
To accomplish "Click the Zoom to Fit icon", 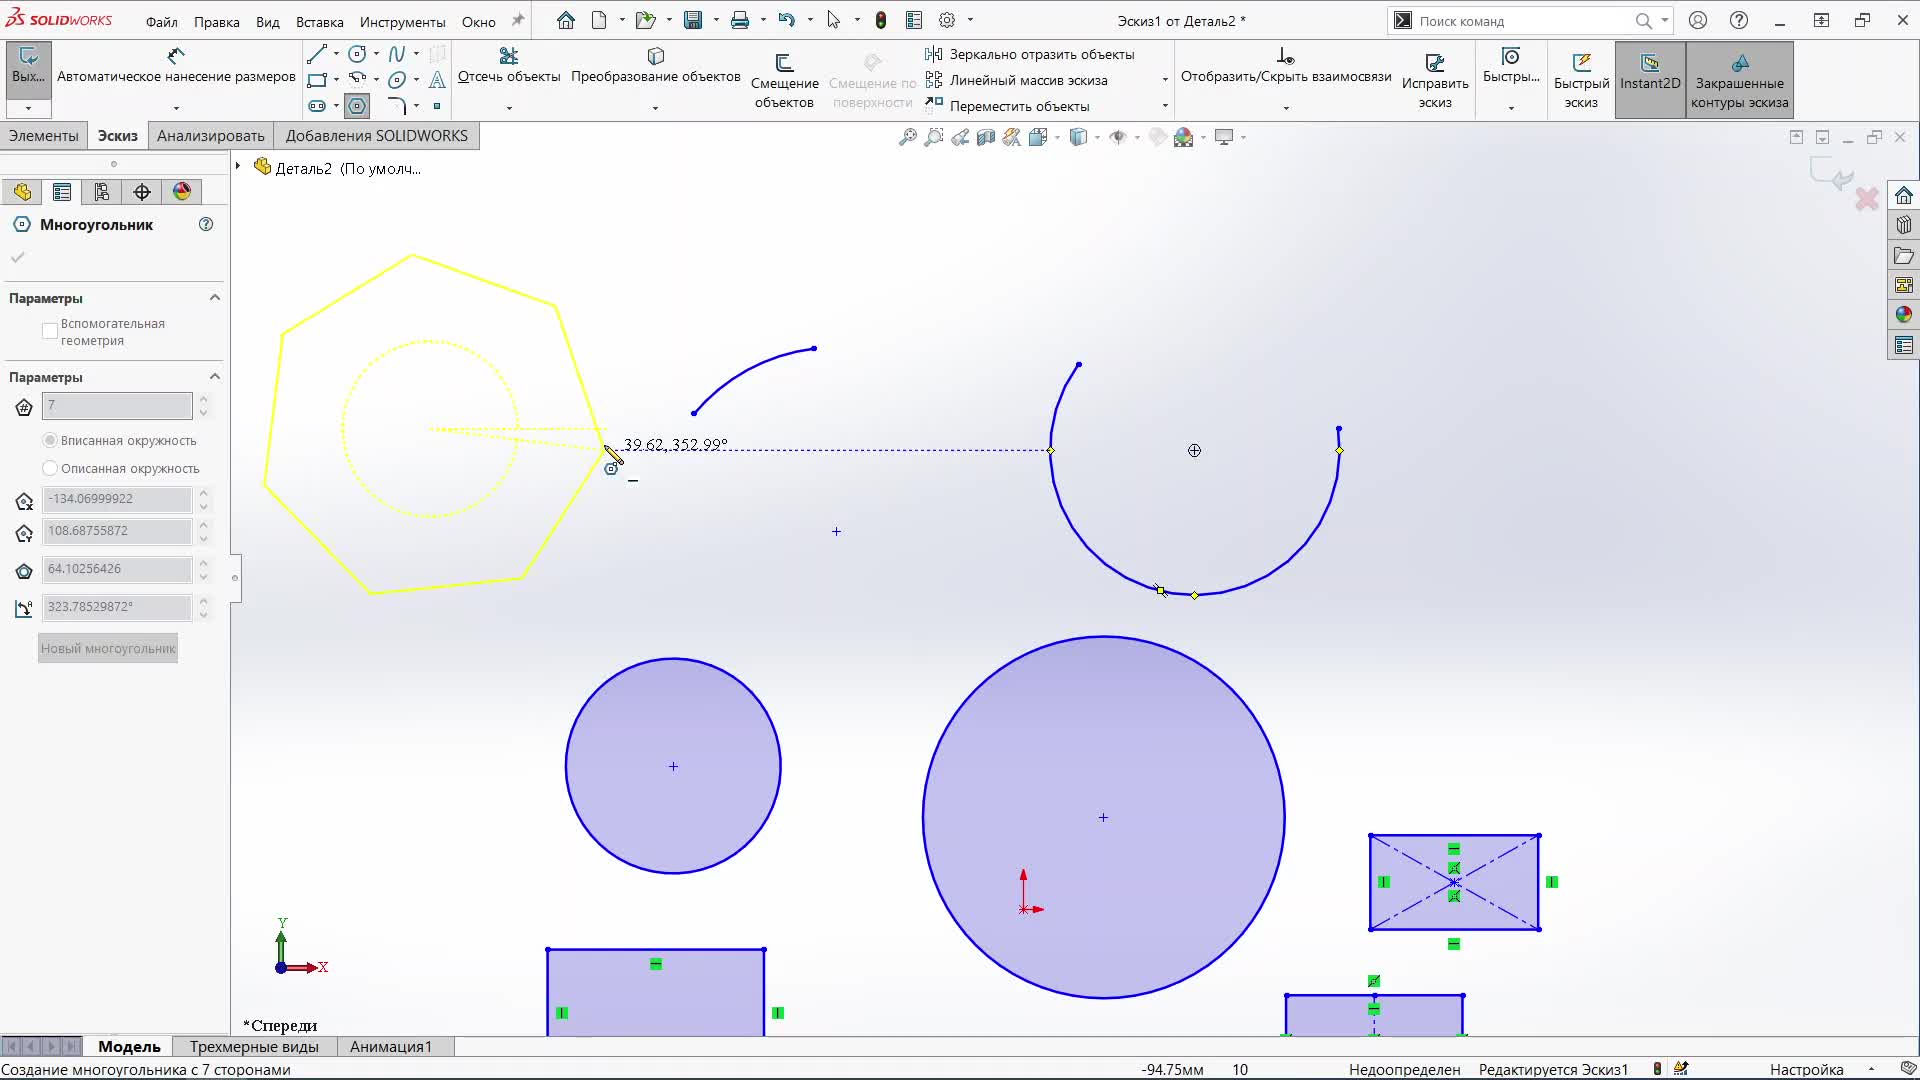I will (x=908, y=138).
